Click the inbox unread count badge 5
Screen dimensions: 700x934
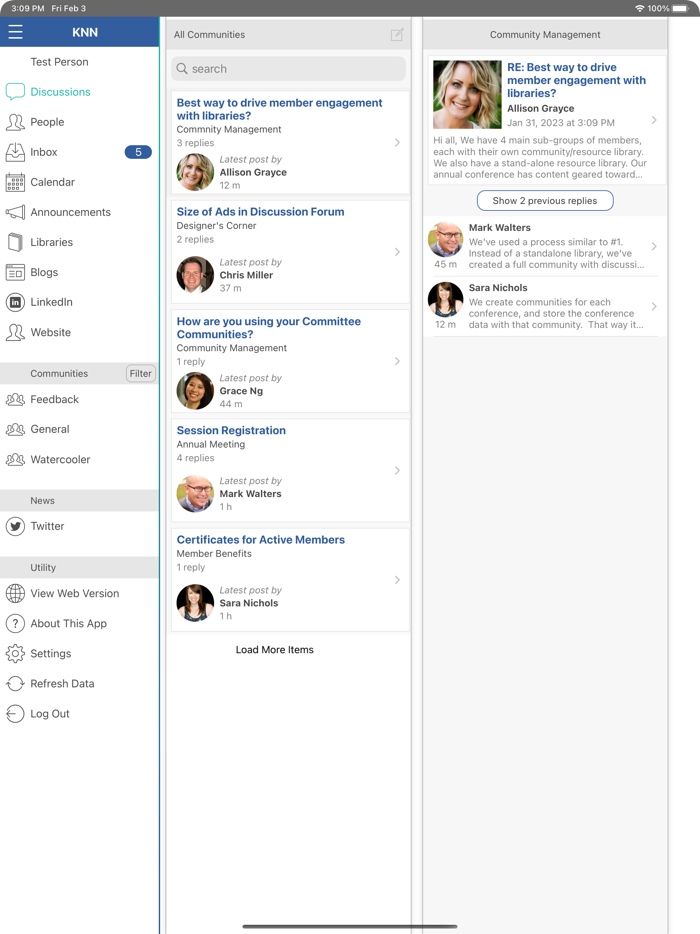pyautogui.click(x=138, y=152)
